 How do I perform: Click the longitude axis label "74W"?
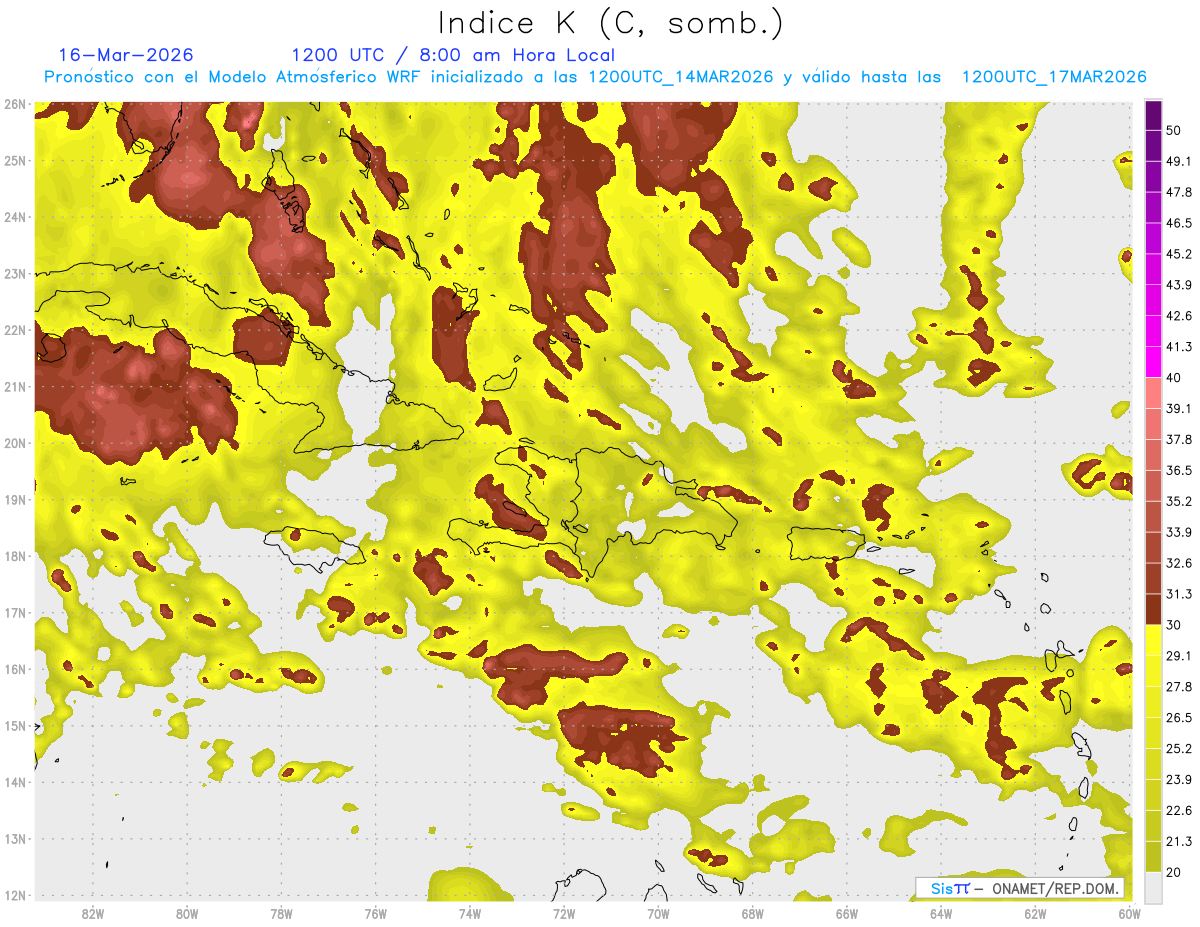pyautogui.click(x=470, y=914)
